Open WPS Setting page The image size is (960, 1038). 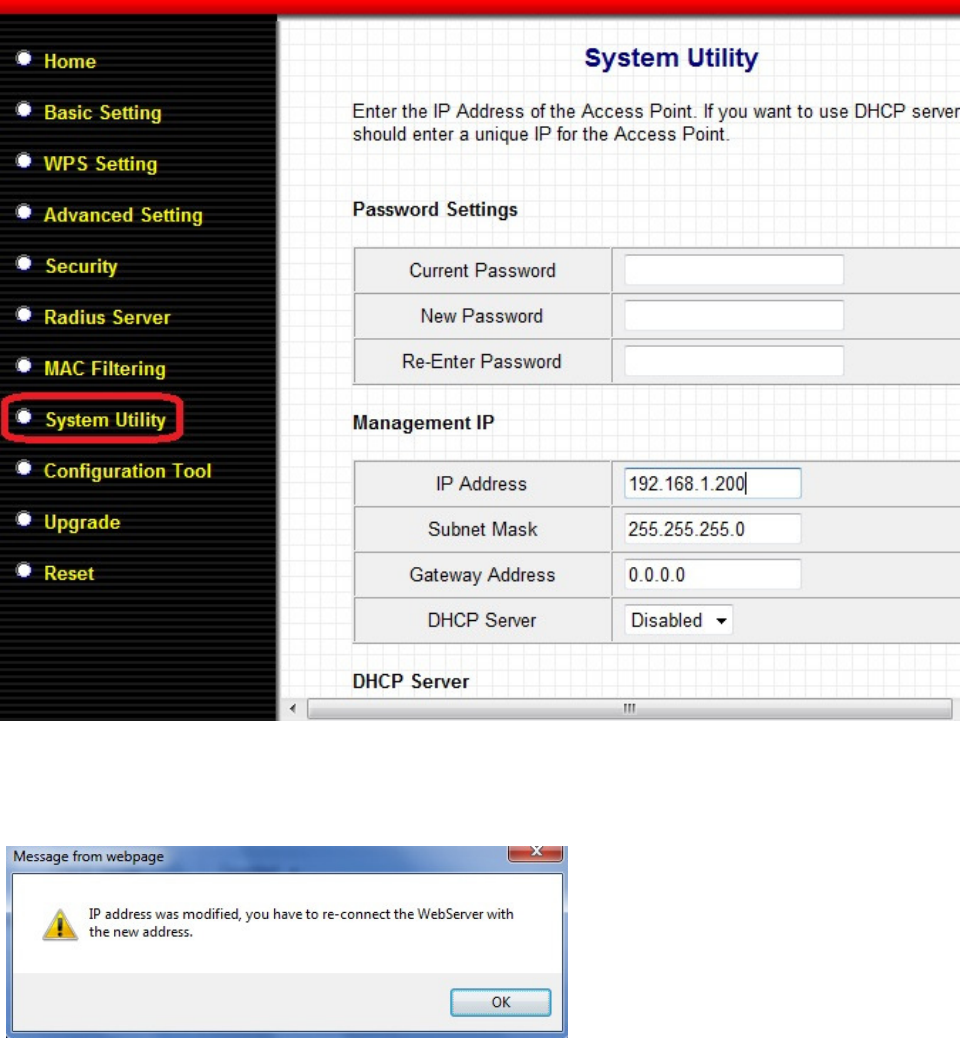[x=101, y=164]
